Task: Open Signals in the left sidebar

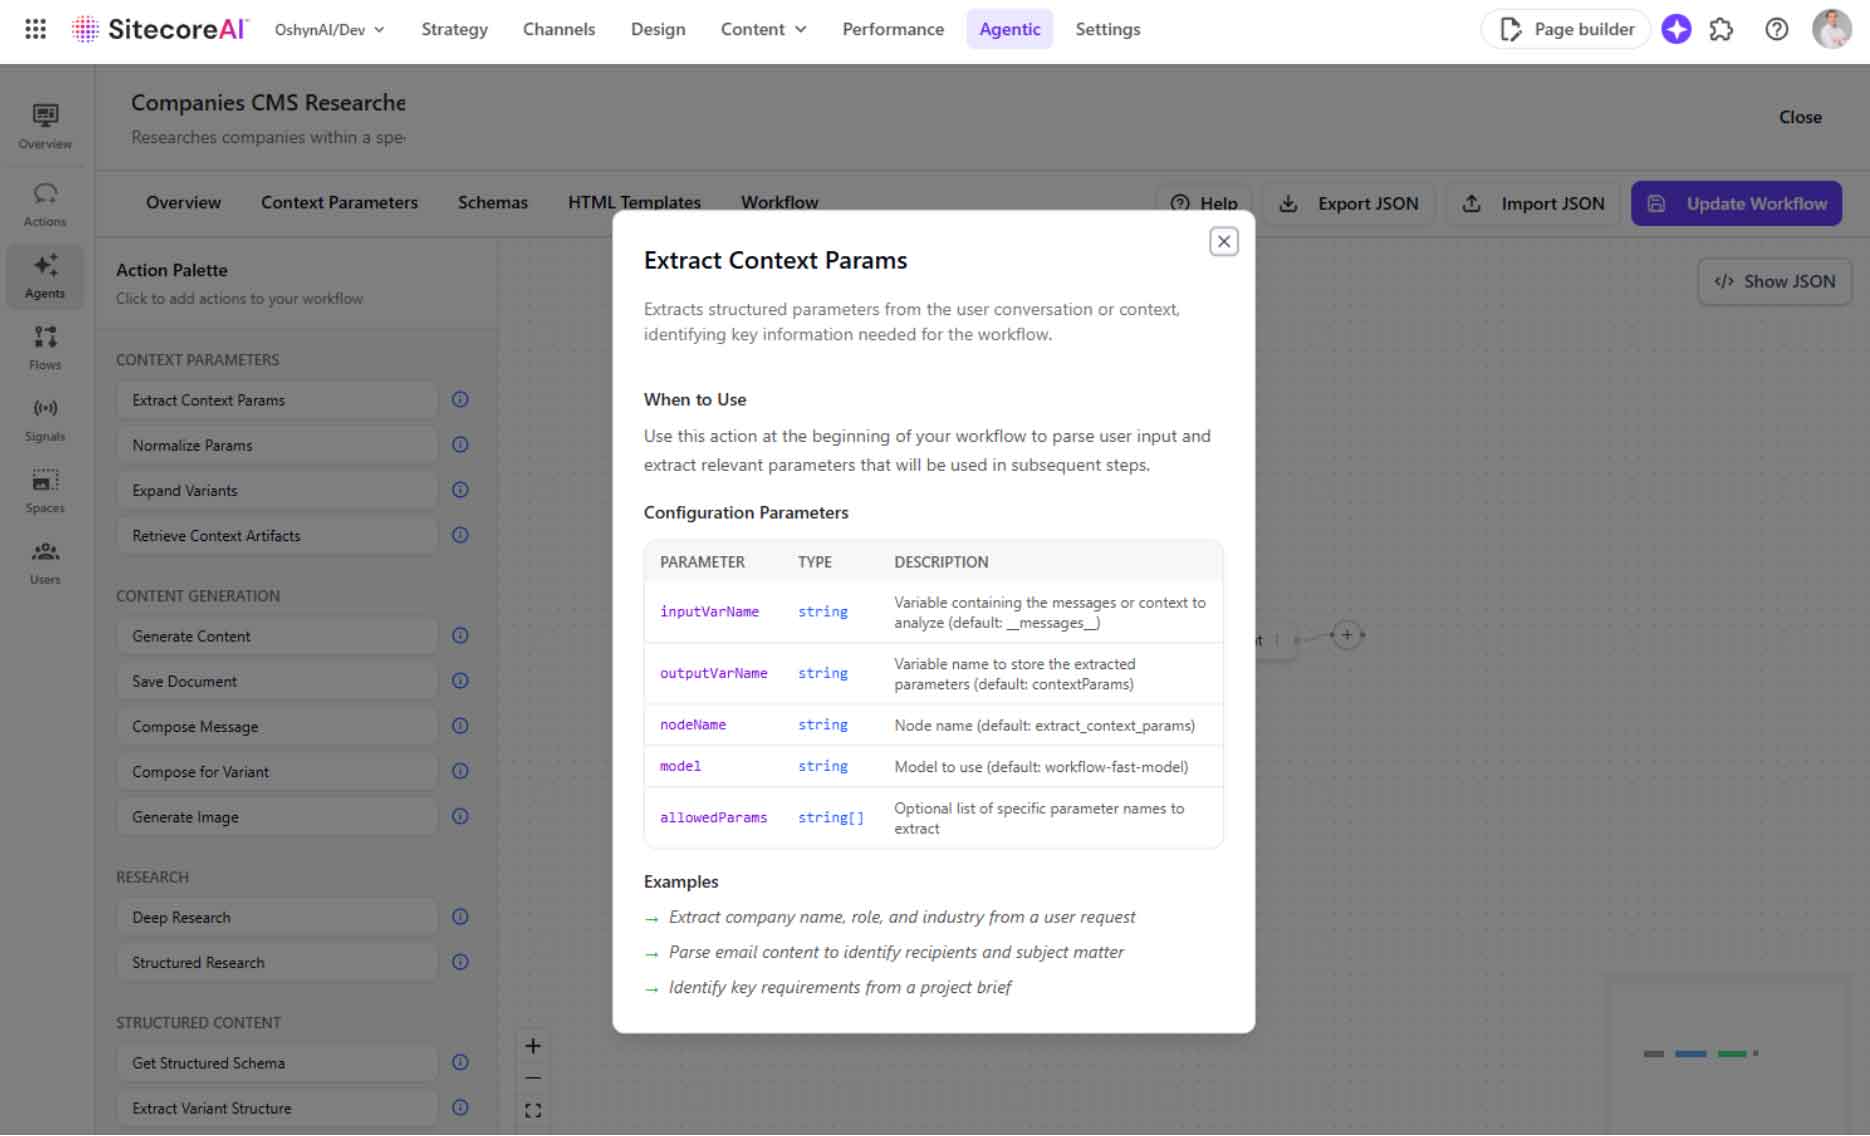Action: (x=45, y=420)
